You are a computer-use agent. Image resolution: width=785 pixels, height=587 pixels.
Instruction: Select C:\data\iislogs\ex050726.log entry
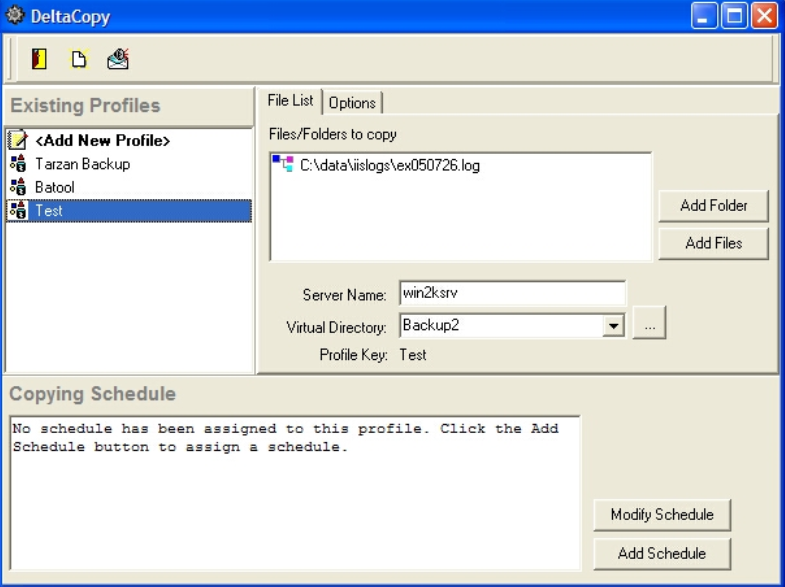pyautogui.click(x=389, y=165)
